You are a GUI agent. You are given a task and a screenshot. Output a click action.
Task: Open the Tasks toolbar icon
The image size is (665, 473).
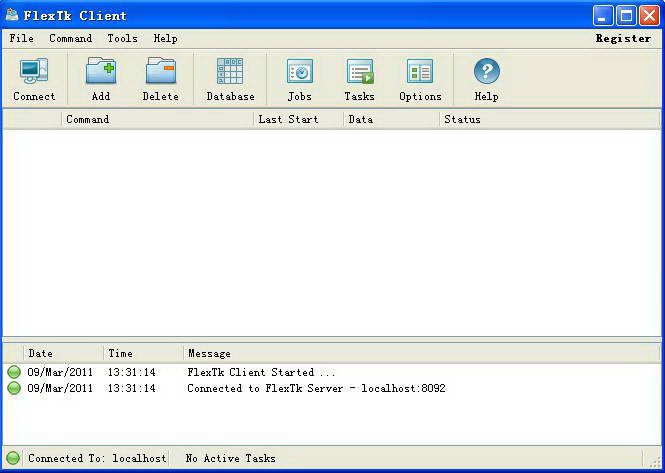click(x=360, y=71)
